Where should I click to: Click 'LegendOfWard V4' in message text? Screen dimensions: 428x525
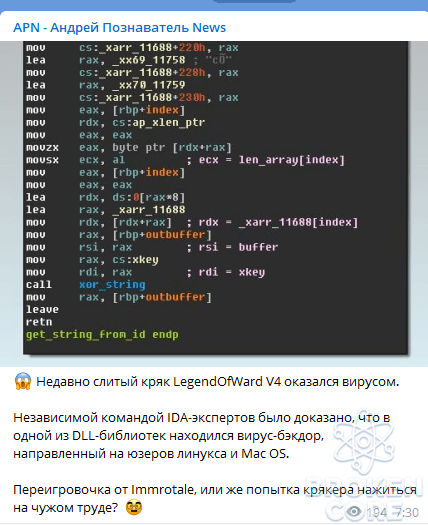click(x=227, y=382)
